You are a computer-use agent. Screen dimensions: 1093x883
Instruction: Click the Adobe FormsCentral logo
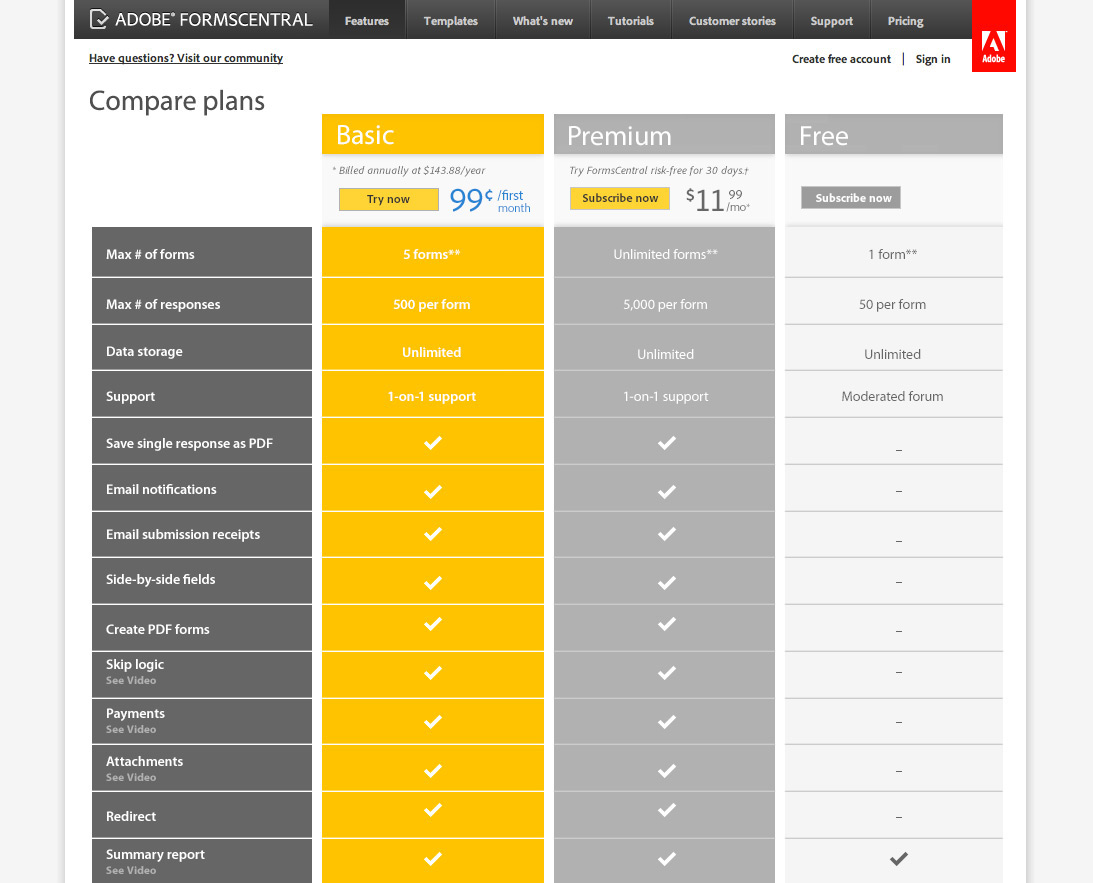(x=201, y=20)
